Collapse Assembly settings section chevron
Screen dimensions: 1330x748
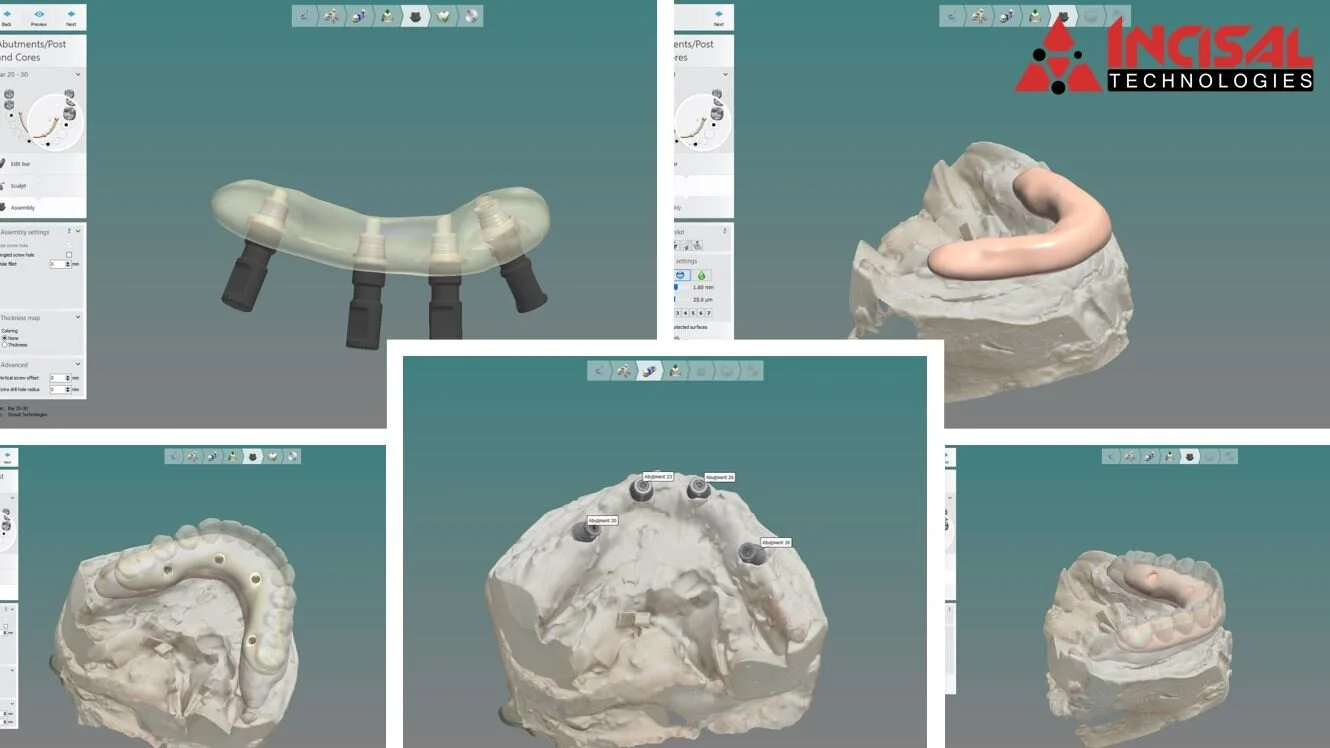point(78,231)
